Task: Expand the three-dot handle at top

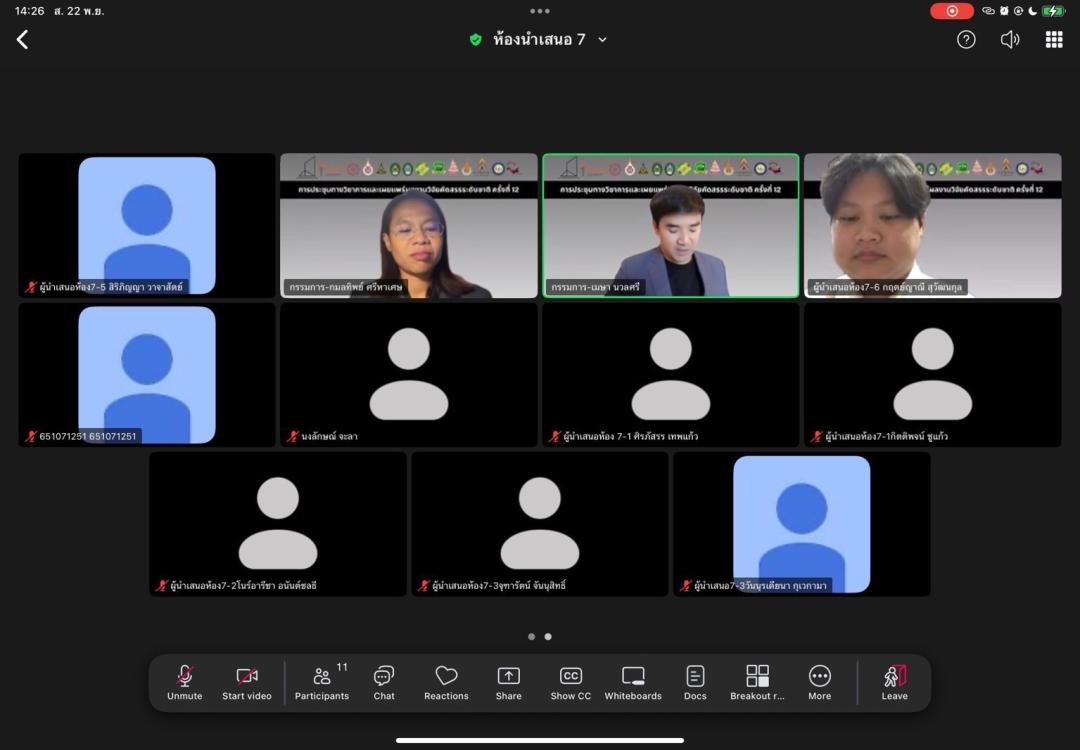Action: 540,11
